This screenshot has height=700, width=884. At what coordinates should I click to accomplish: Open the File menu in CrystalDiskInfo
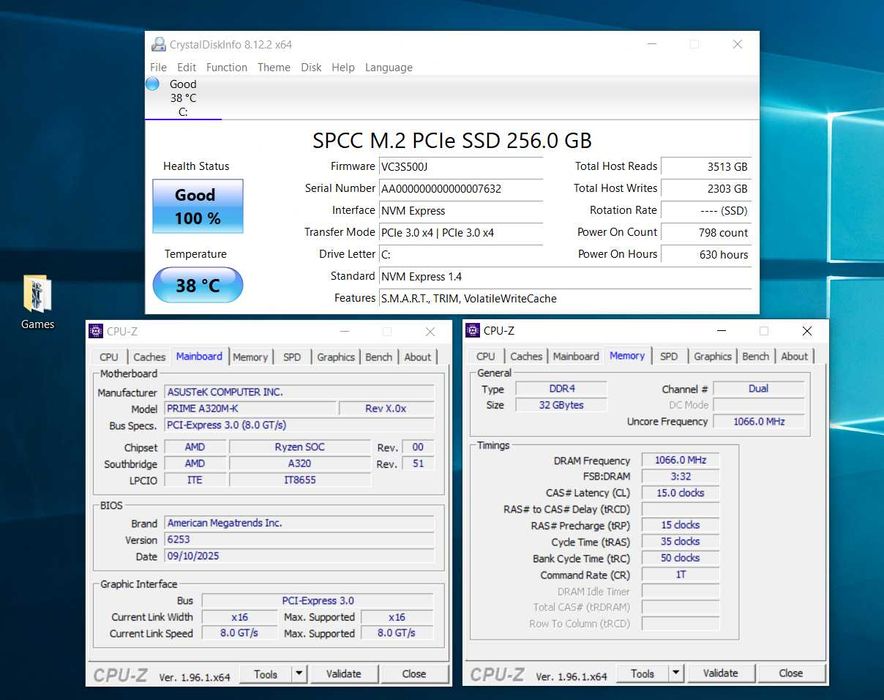[158, 67]
